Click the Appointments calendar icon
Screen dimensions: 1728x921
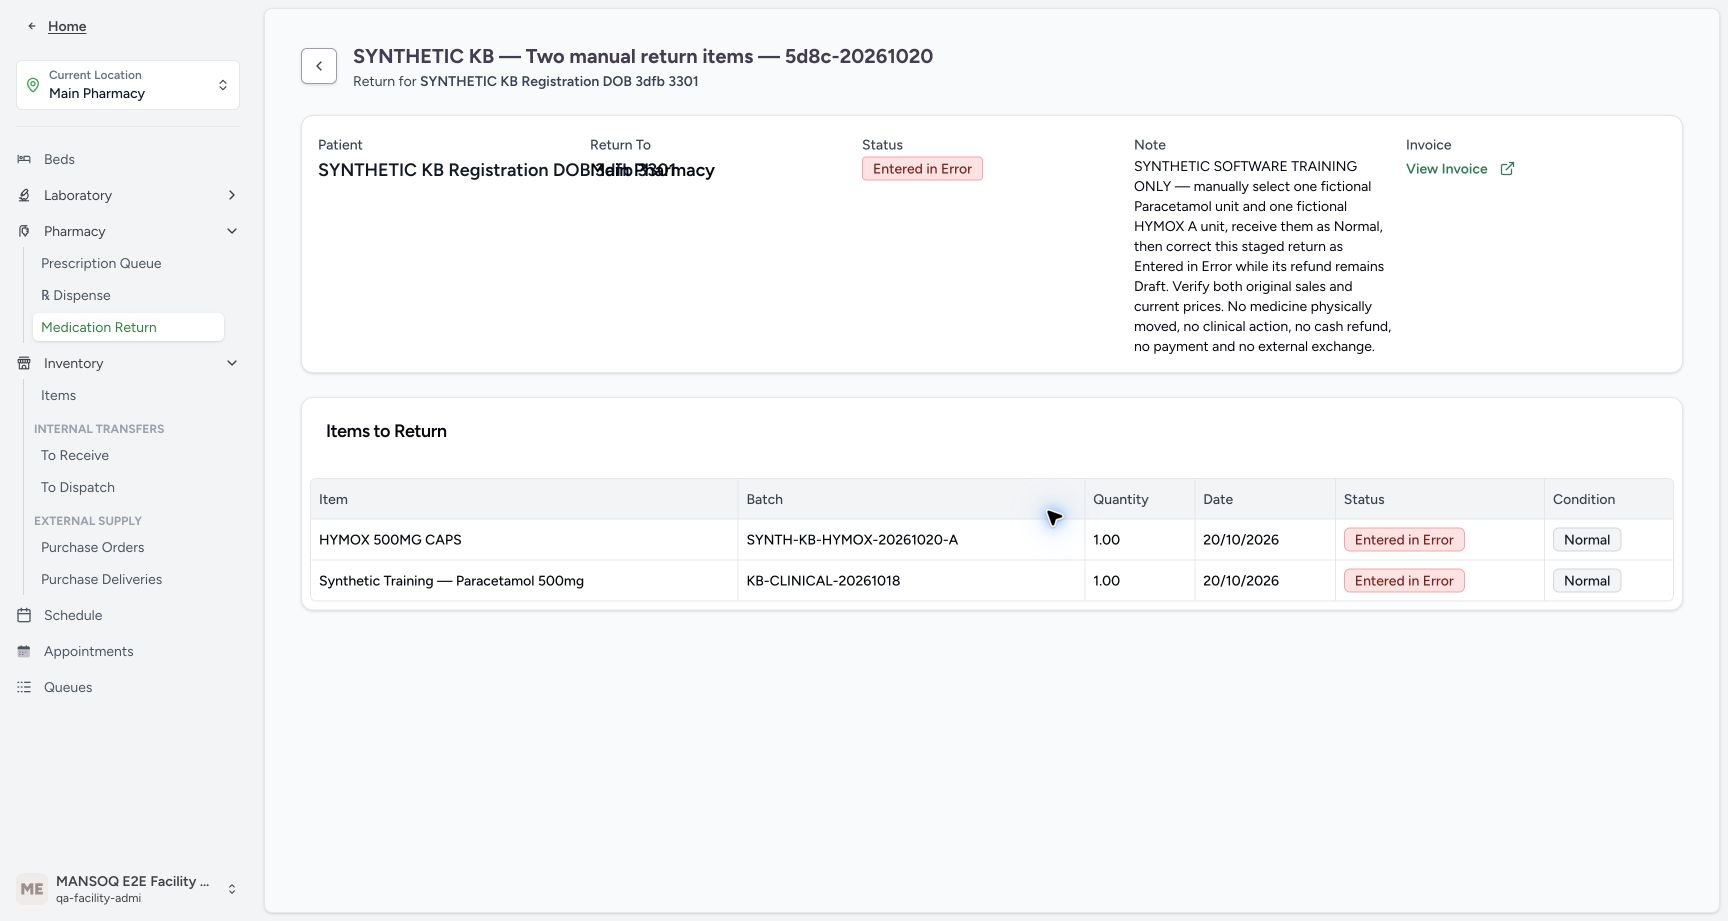click(x=24, y=651)
